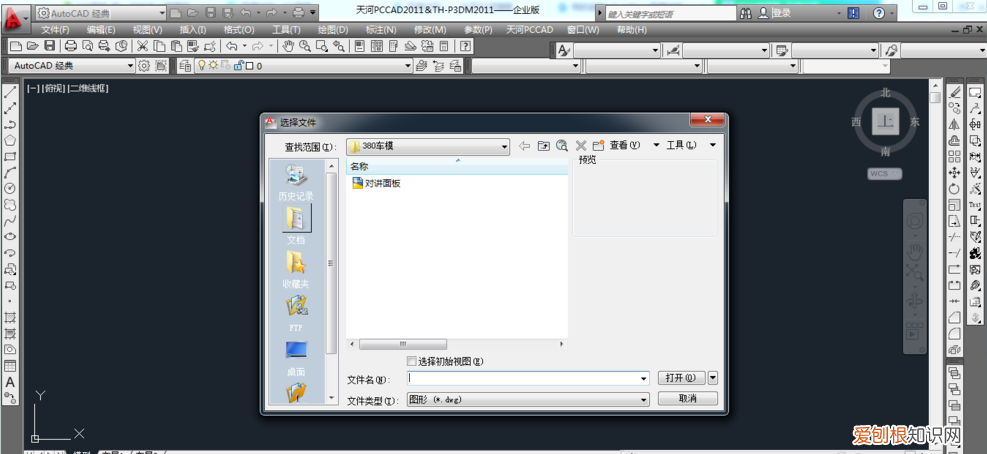Click the Up One Level folder icon

[x=543, y=145]
